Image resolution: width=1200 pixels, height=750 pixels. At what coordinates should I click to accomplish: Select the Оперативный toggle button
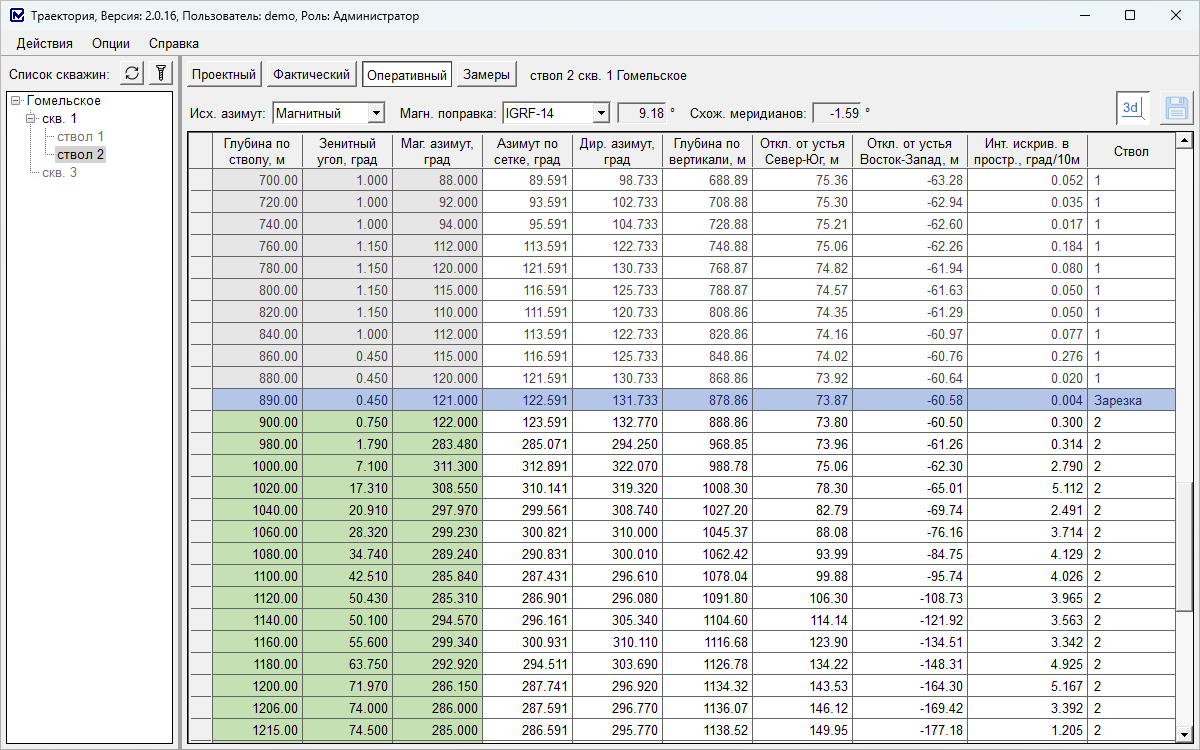(406, 75)
